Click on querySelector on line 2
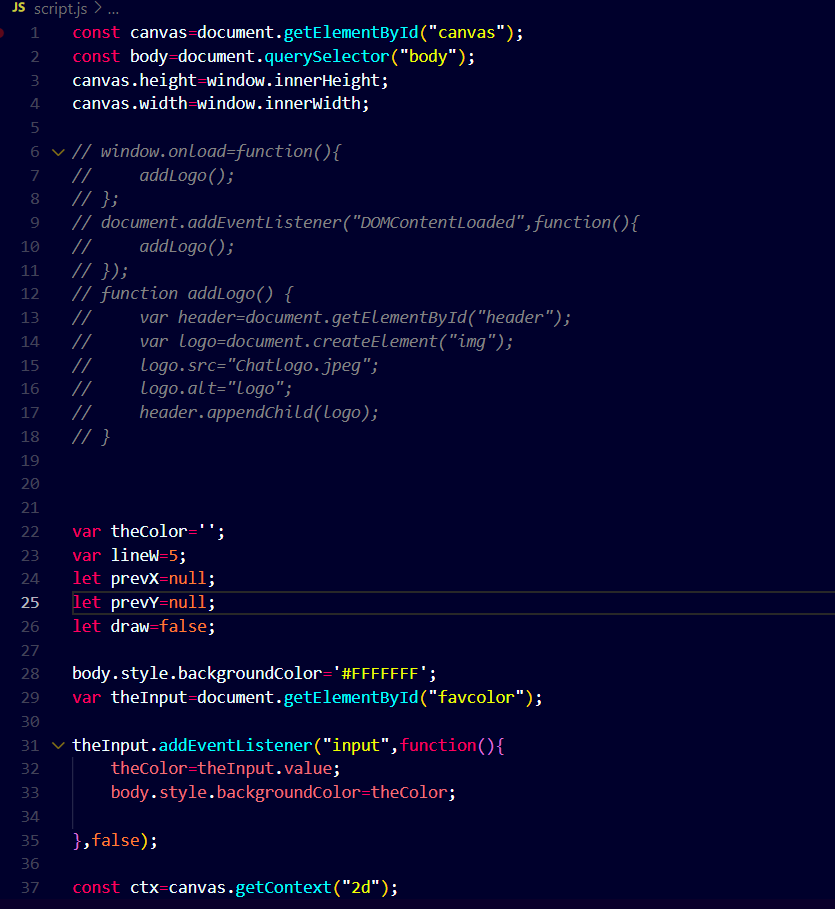Screen dimensions: 835x909 (326, 57)
